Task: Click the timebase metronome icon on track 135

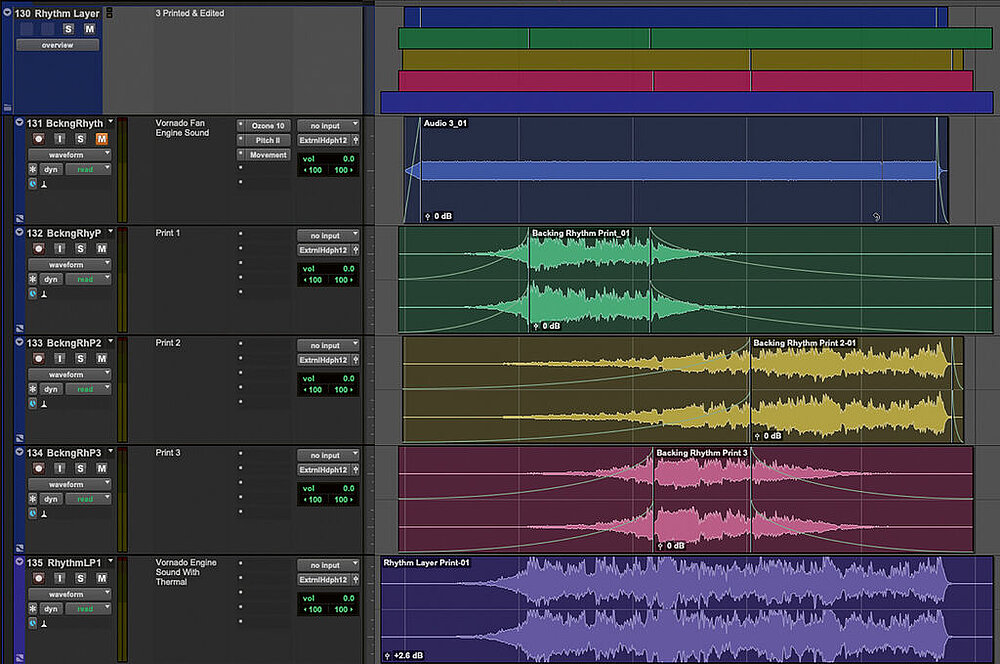Action: click(45, 623)
